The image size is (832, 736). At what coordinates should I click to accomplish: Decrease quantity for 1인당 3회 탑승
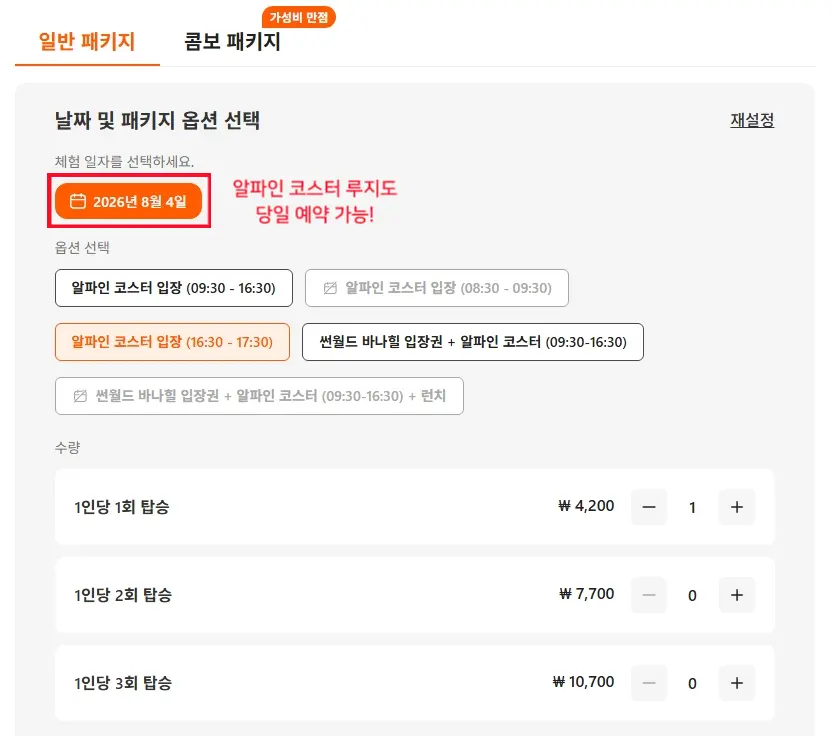648,683
